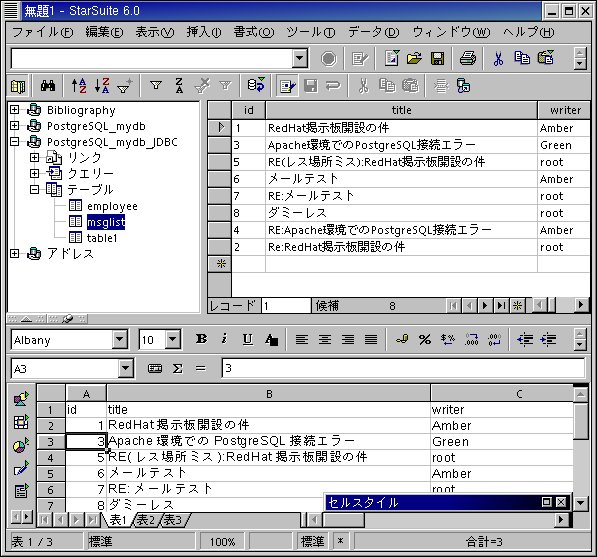Screen dimensions: 597x557
Task: Select the table1 table
Action: [102, 238]
